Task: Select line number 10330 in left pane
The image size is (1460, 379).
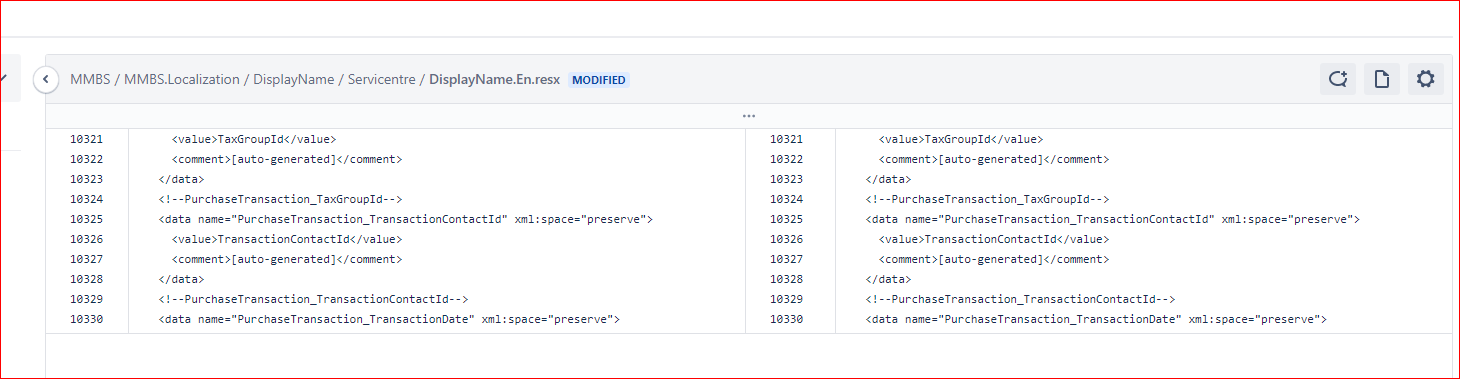Action: coord(86,319)
